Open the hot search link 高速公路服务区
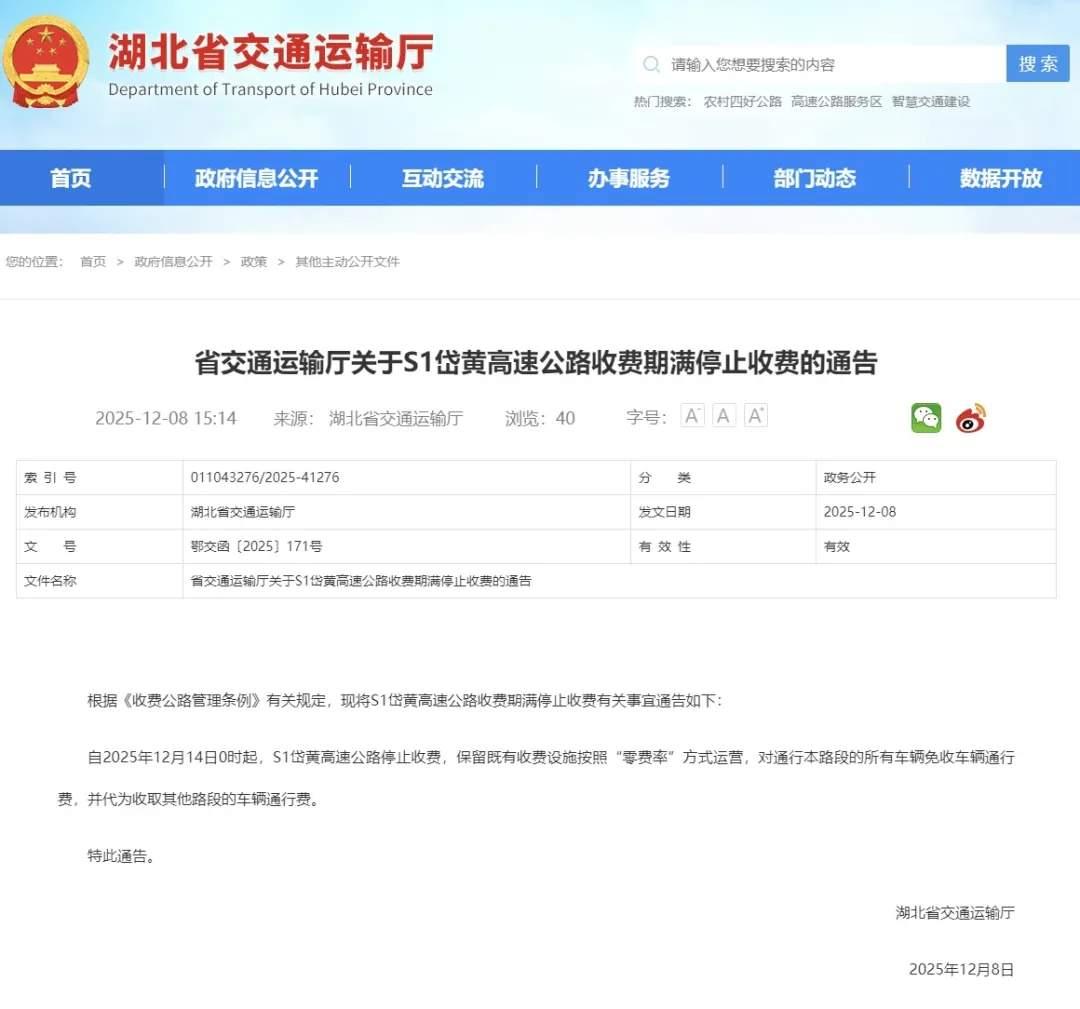The height and width of the screenshot is (1009, 1080). click(836, 101)
